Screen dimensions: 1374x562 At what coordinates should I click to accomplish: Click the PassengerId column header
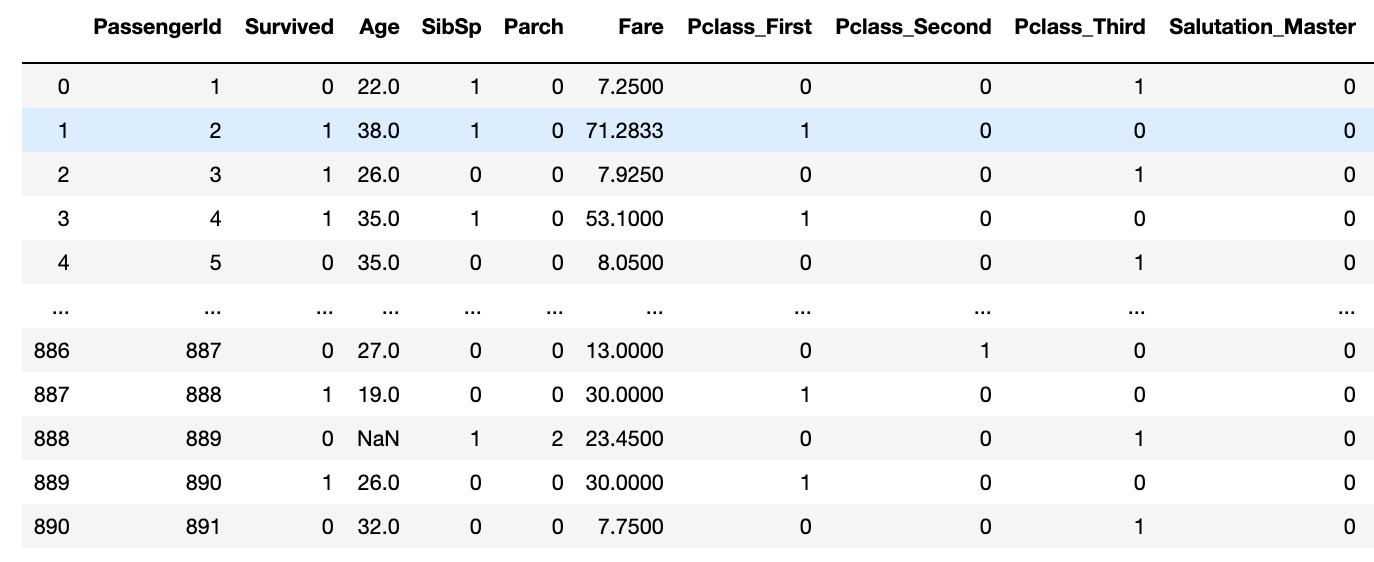click(x=157, y=27)
